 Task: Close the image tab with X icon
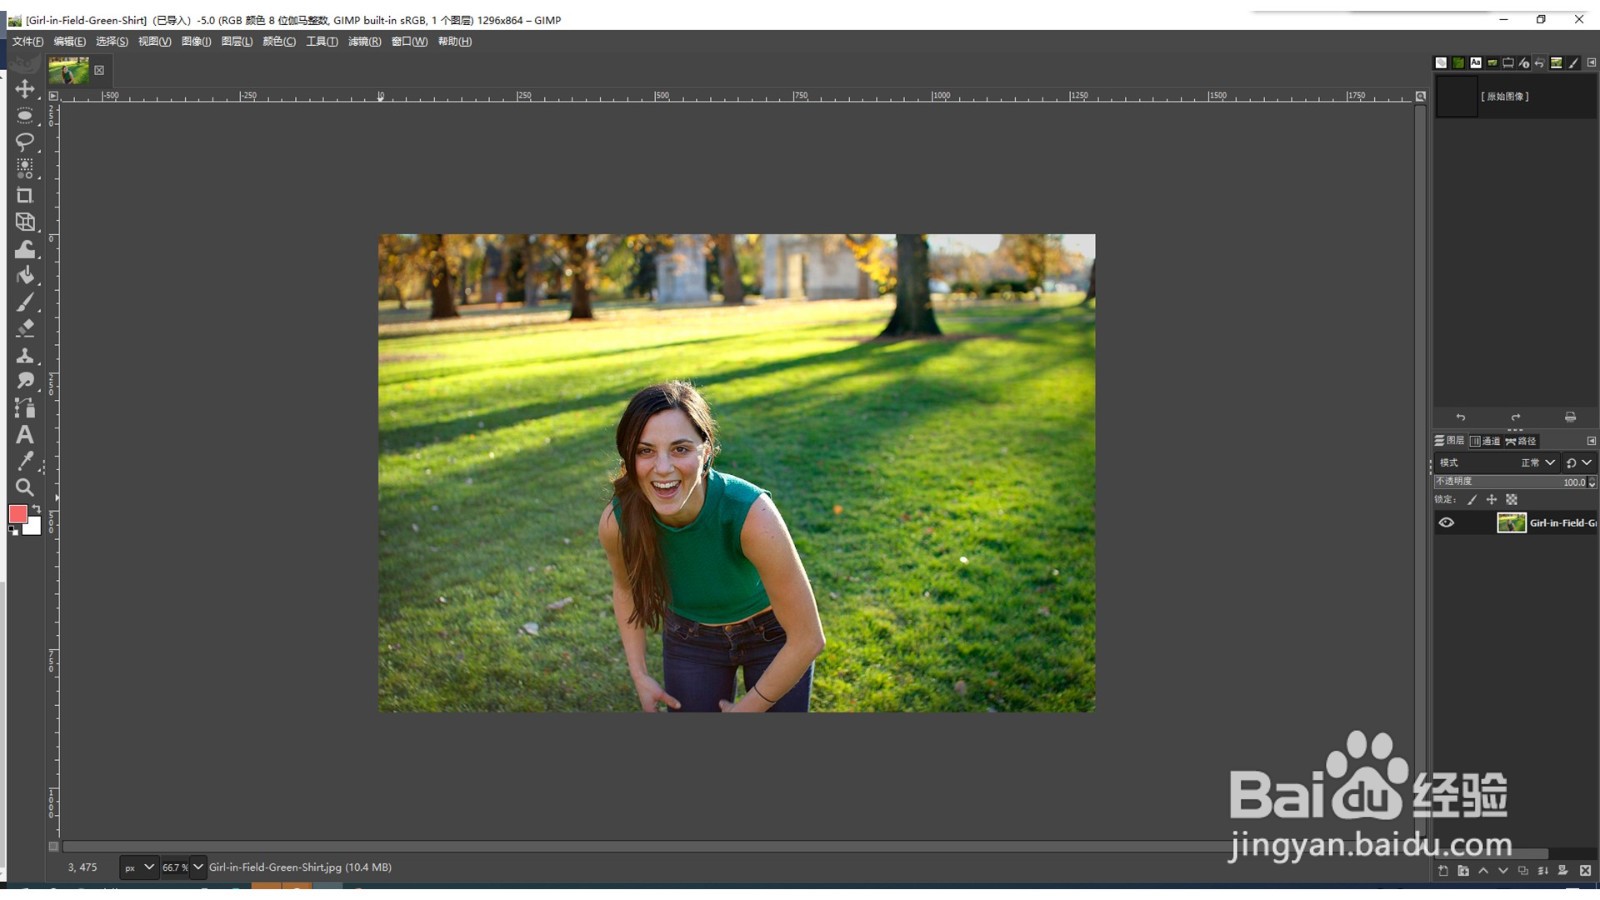(x=99, y=70)
